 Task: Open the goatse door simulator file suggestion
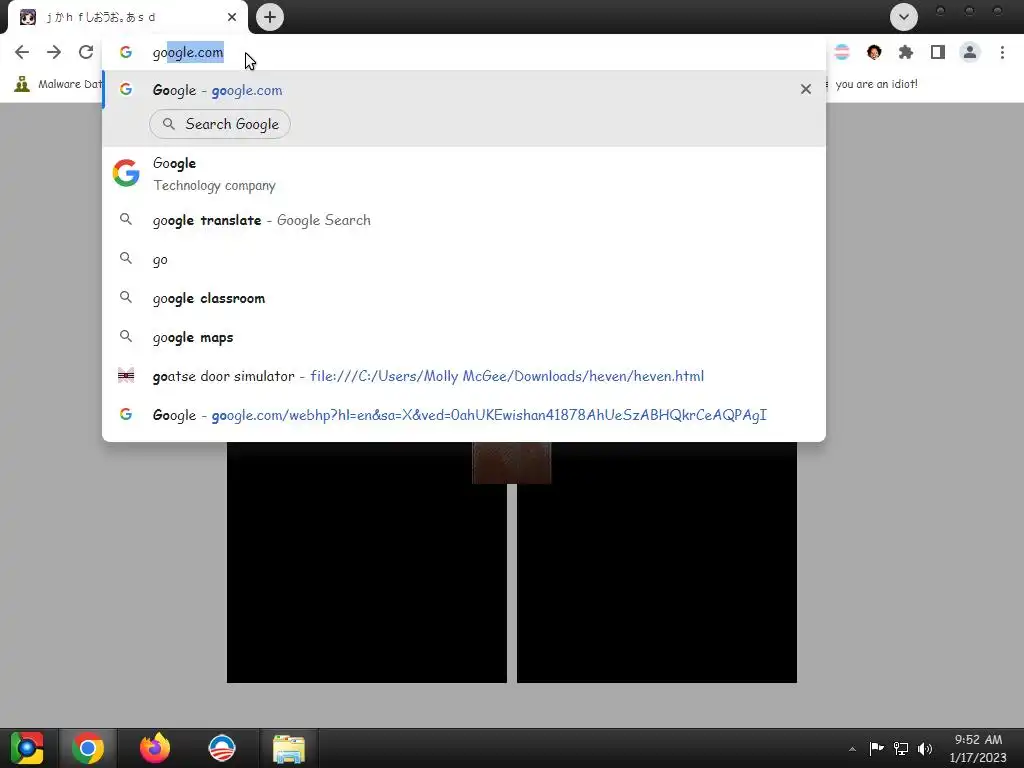coord(464,376)
